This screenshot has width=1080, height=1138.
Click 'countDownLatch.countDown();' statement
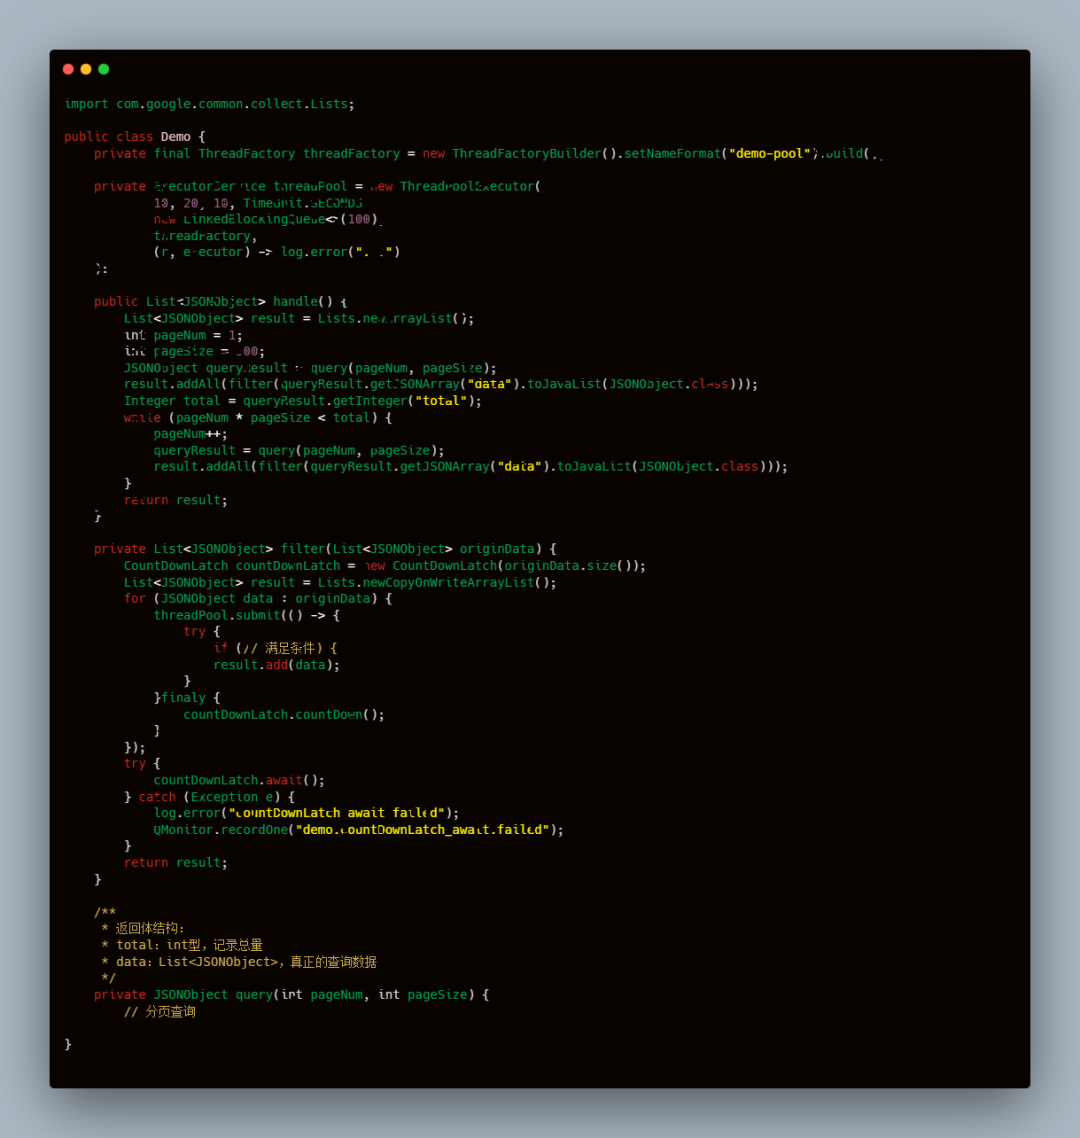click(284, 714)
